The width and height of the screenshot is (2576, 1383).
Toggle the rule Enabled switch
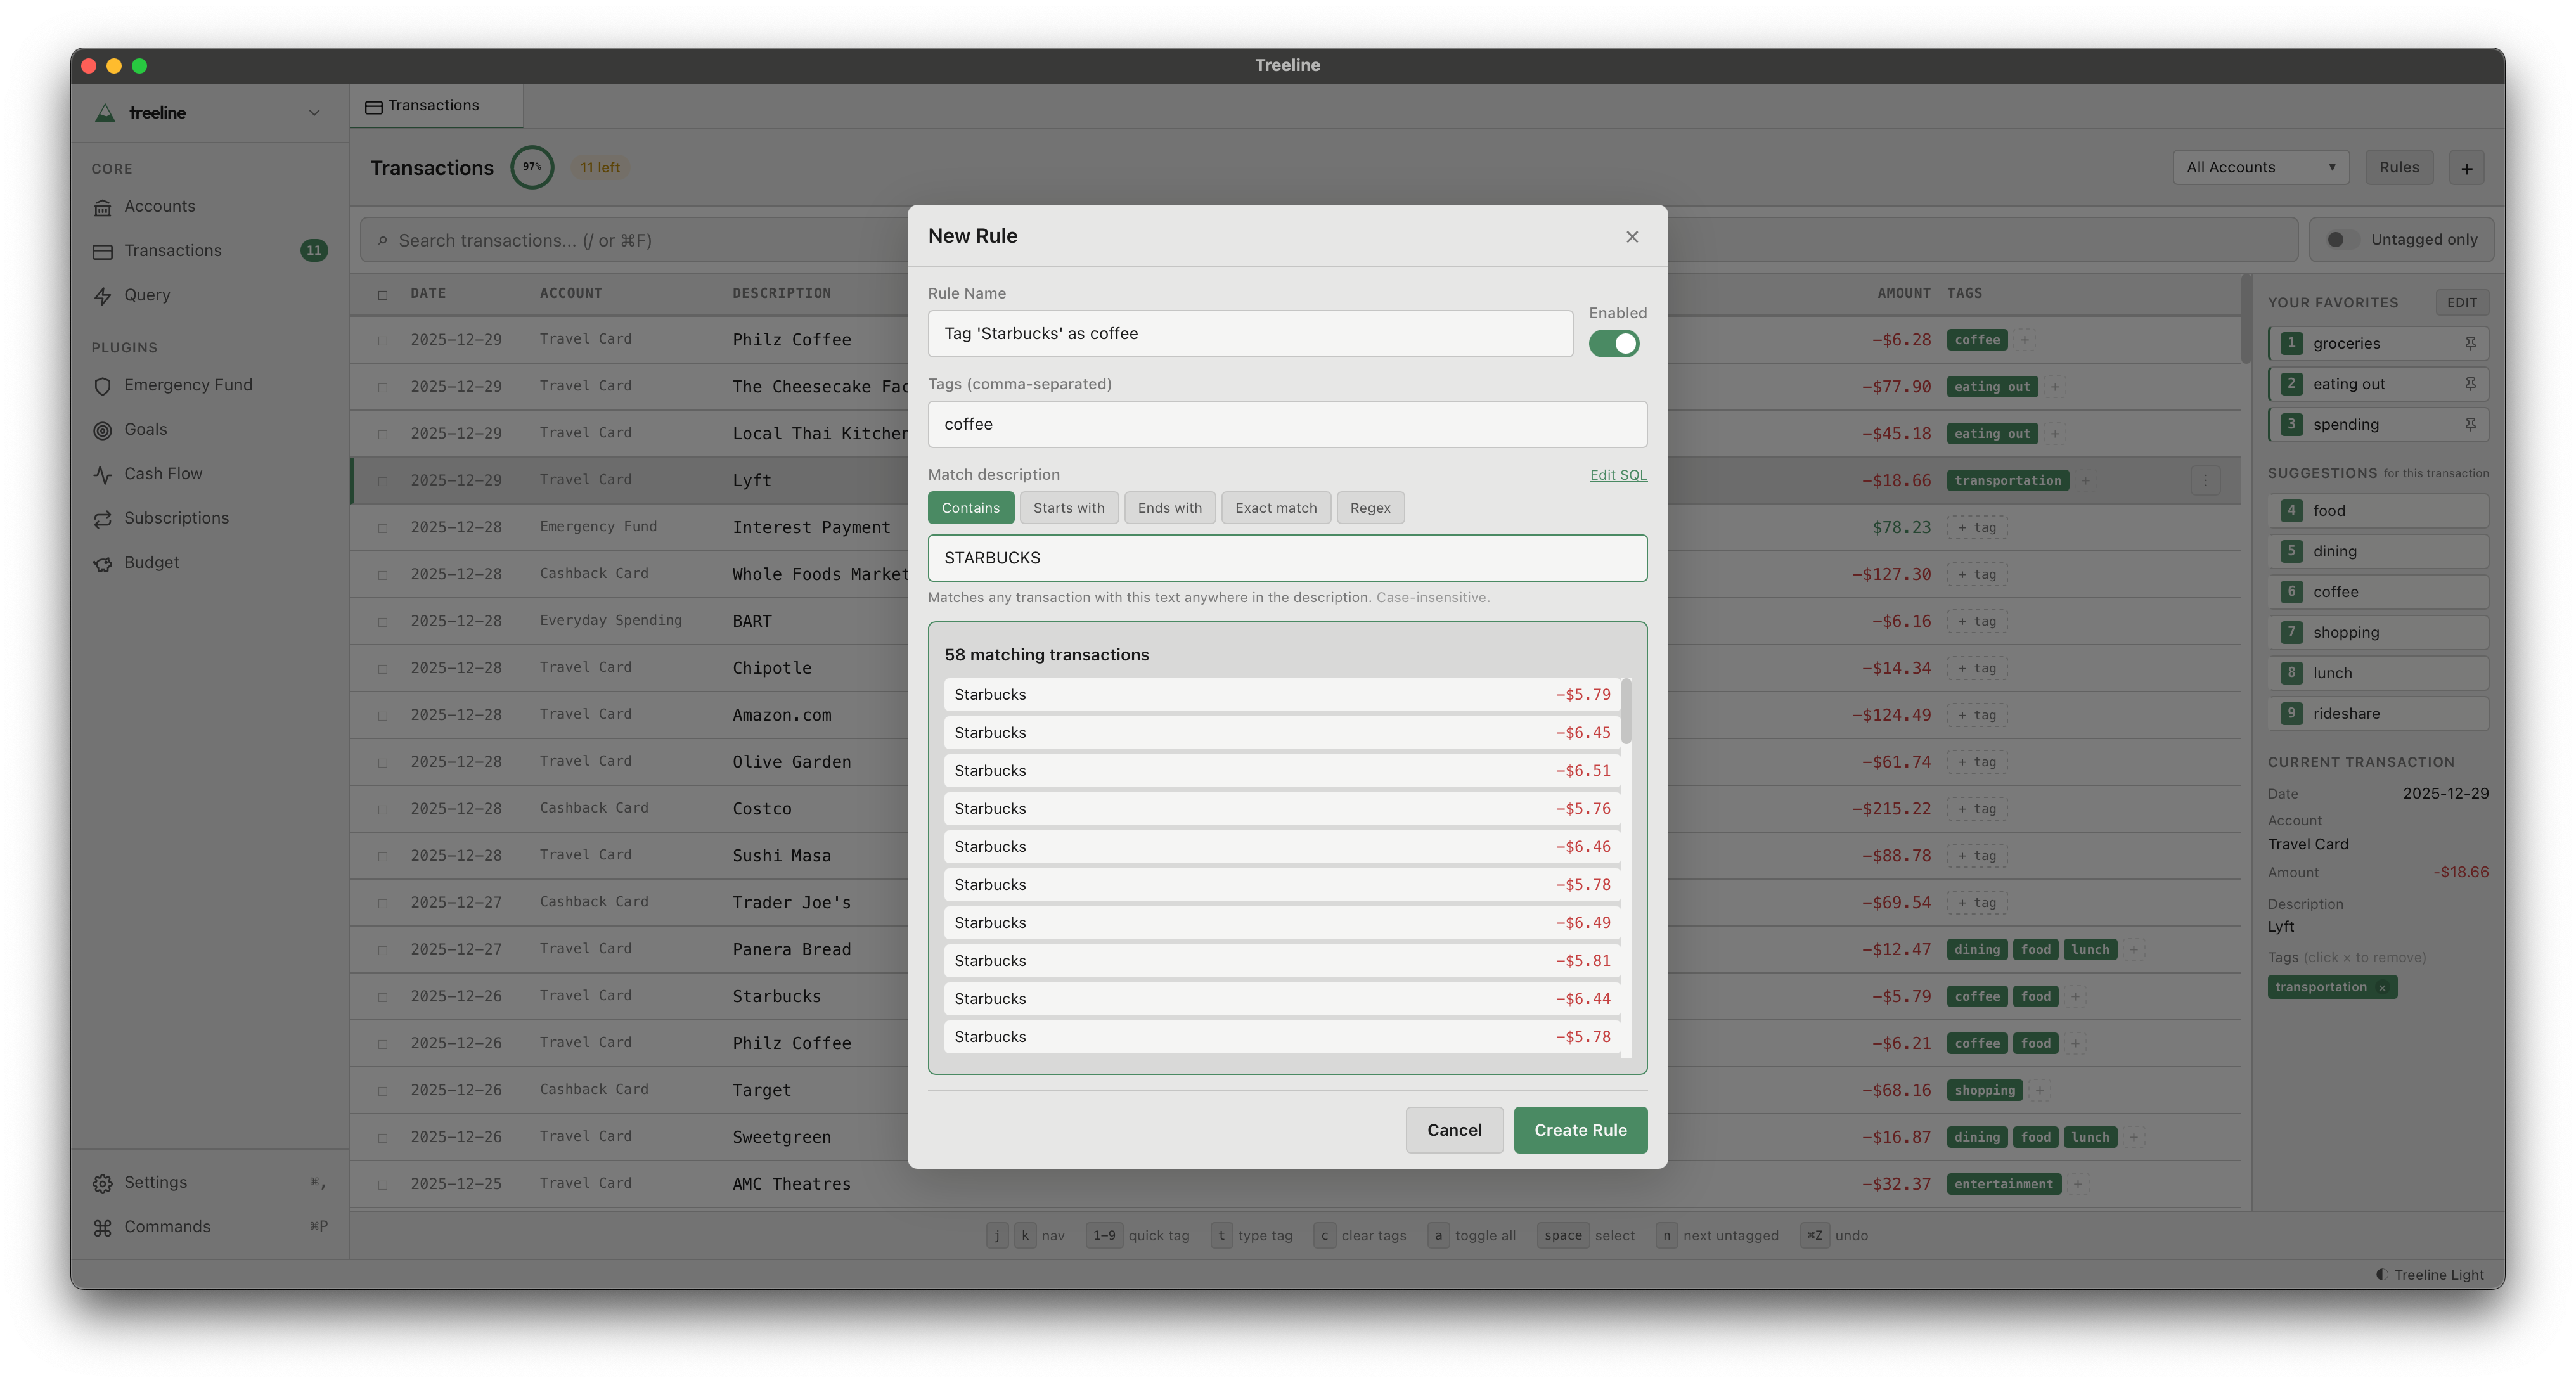[x=1614, y=343]
